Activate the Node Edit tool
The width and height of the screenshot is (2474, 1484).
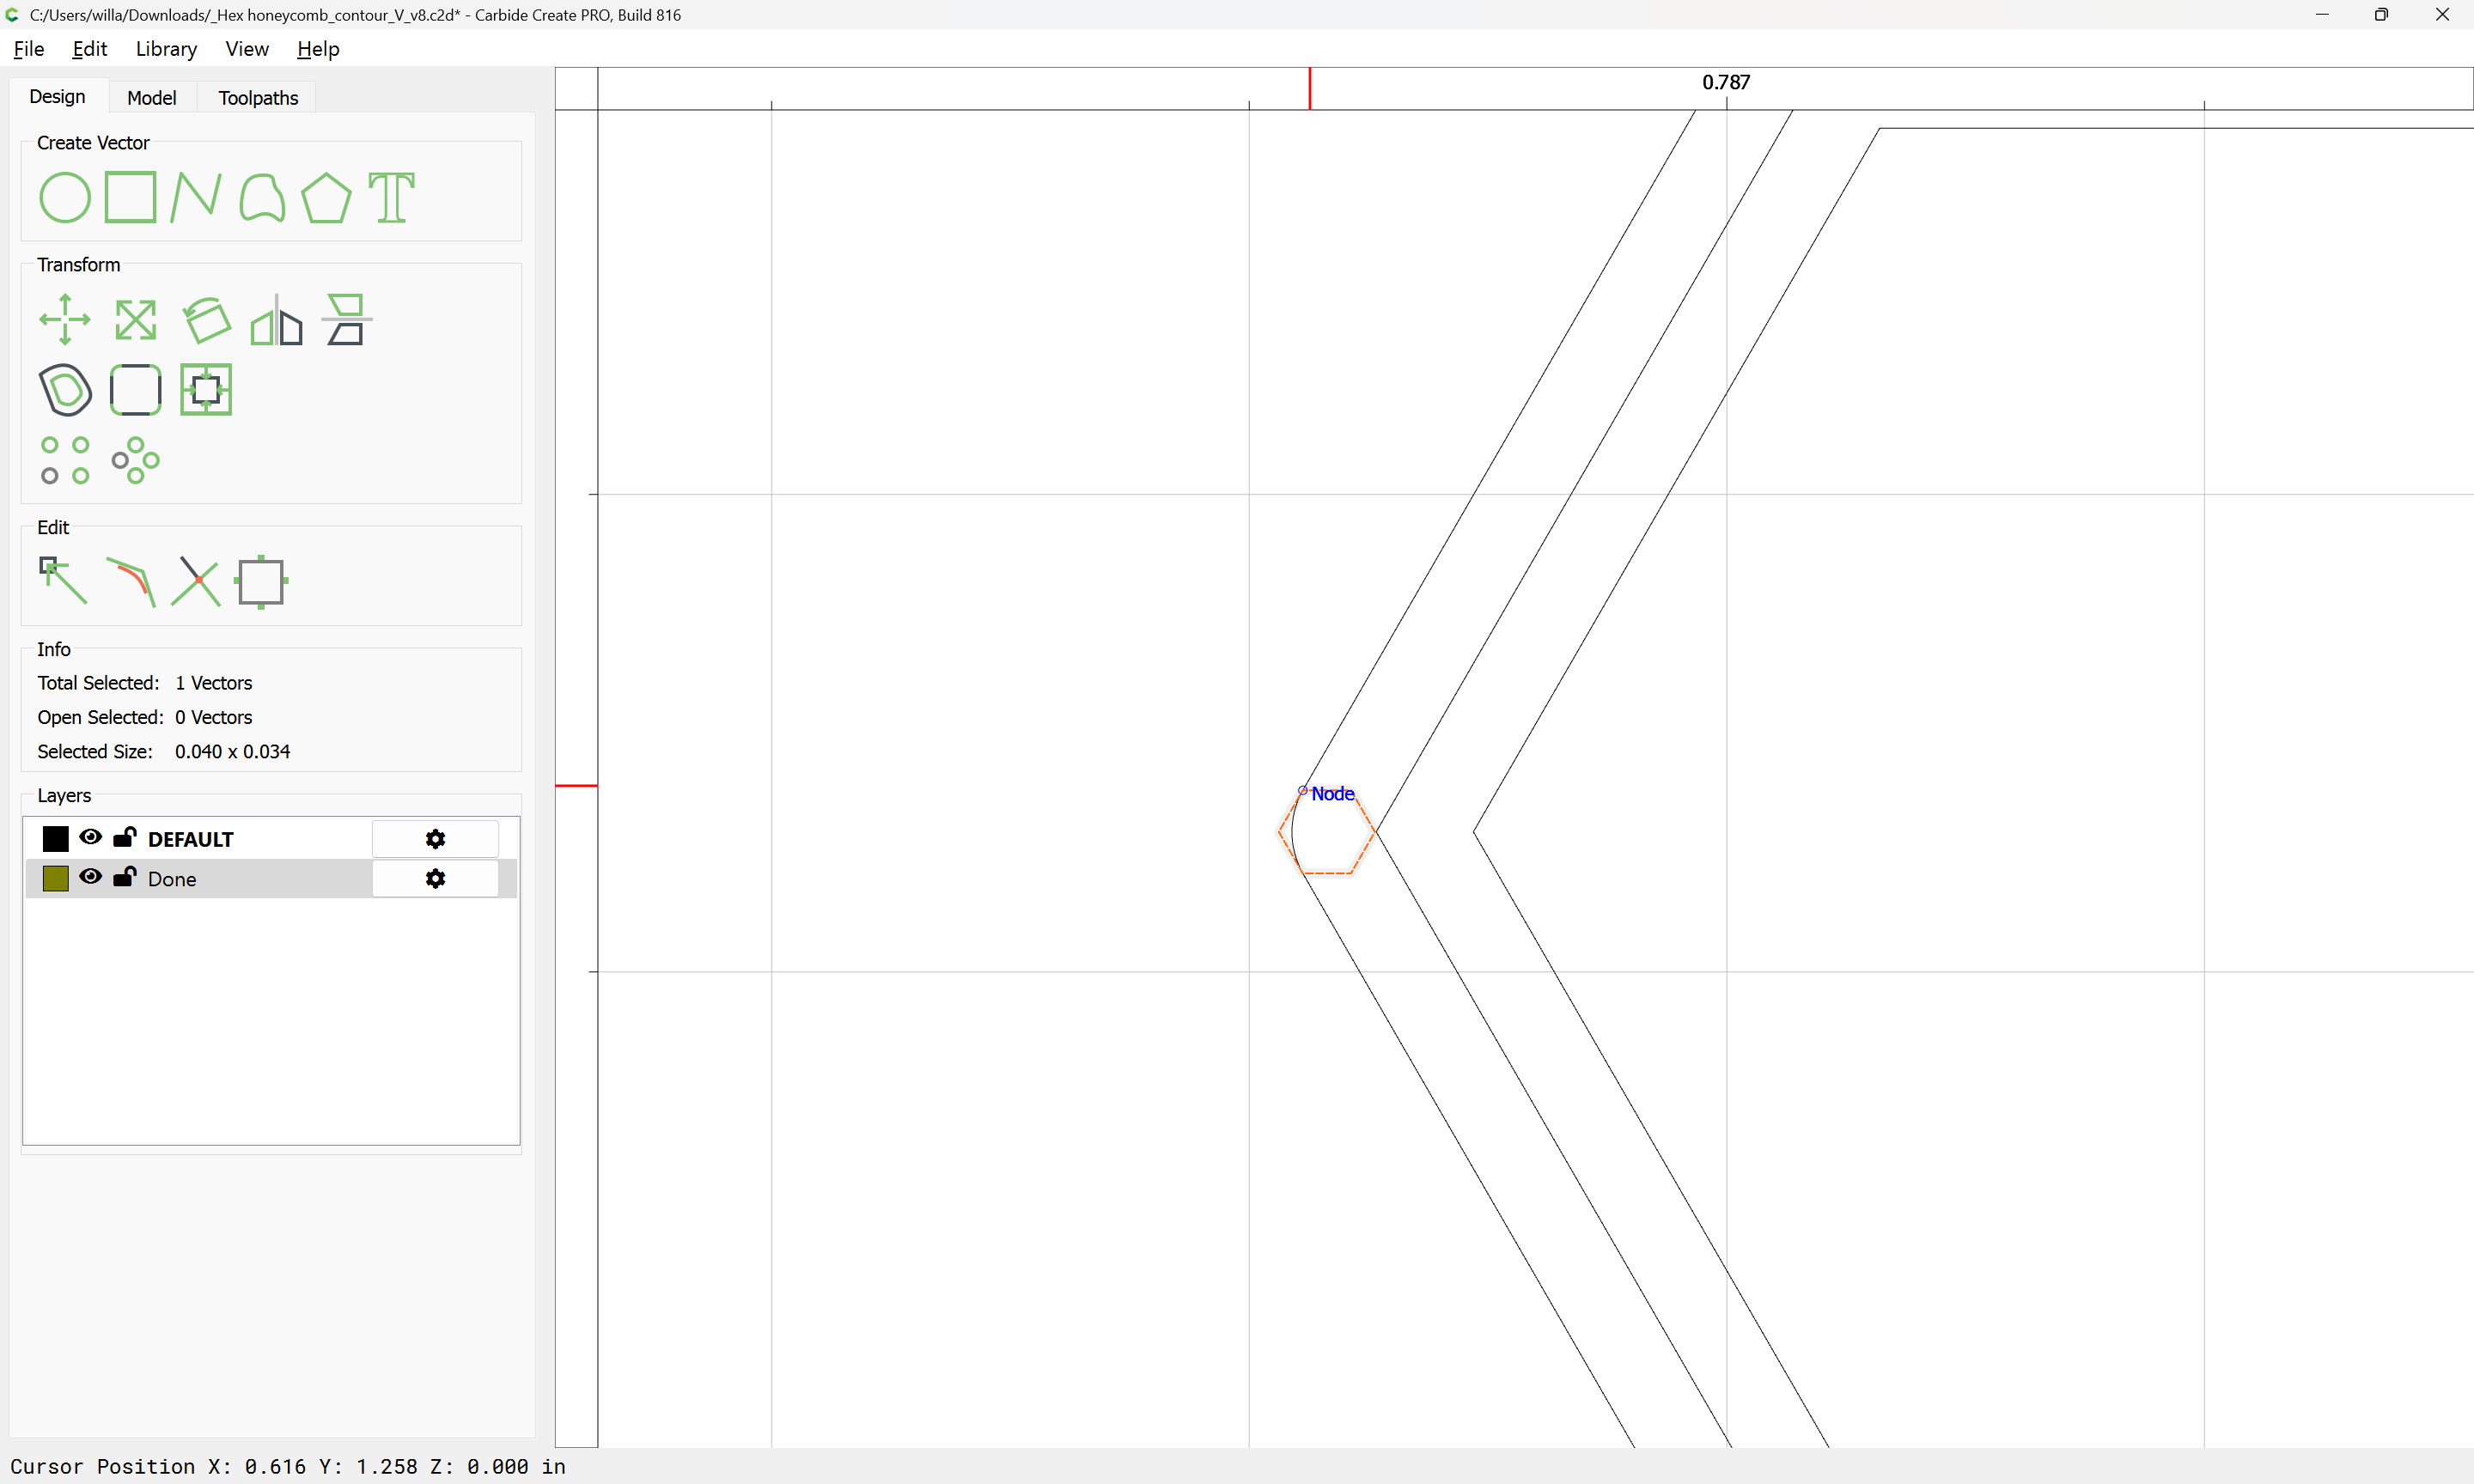tap(63, 581)
